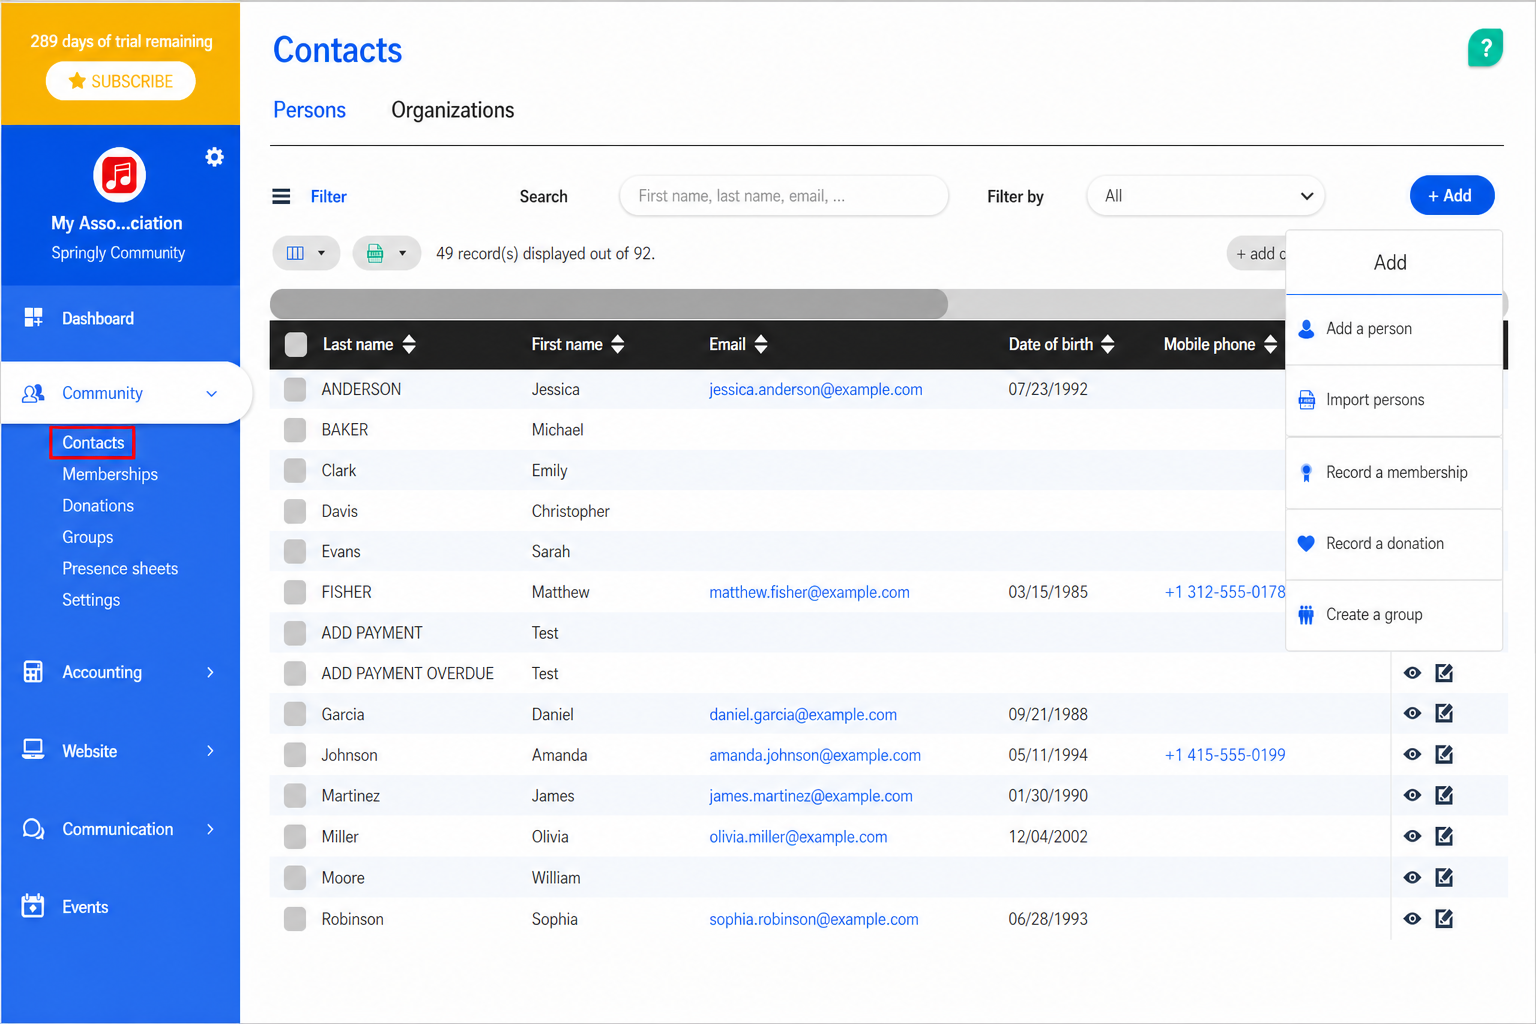Open Groups in the sidebar
This screenshot has height=1024, width=1536.
(88, 537)
